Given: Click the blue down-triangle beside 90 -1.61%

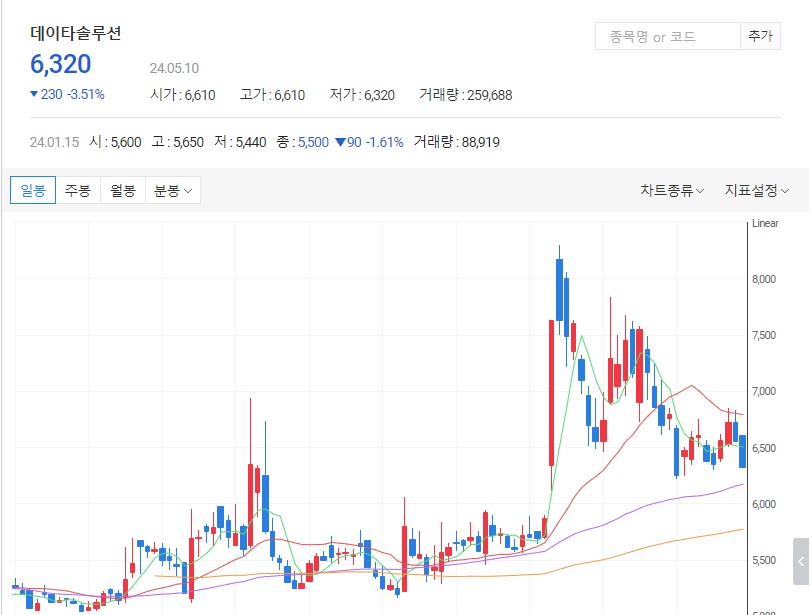Looking at the screenshot, I should [x=340, y=142].
